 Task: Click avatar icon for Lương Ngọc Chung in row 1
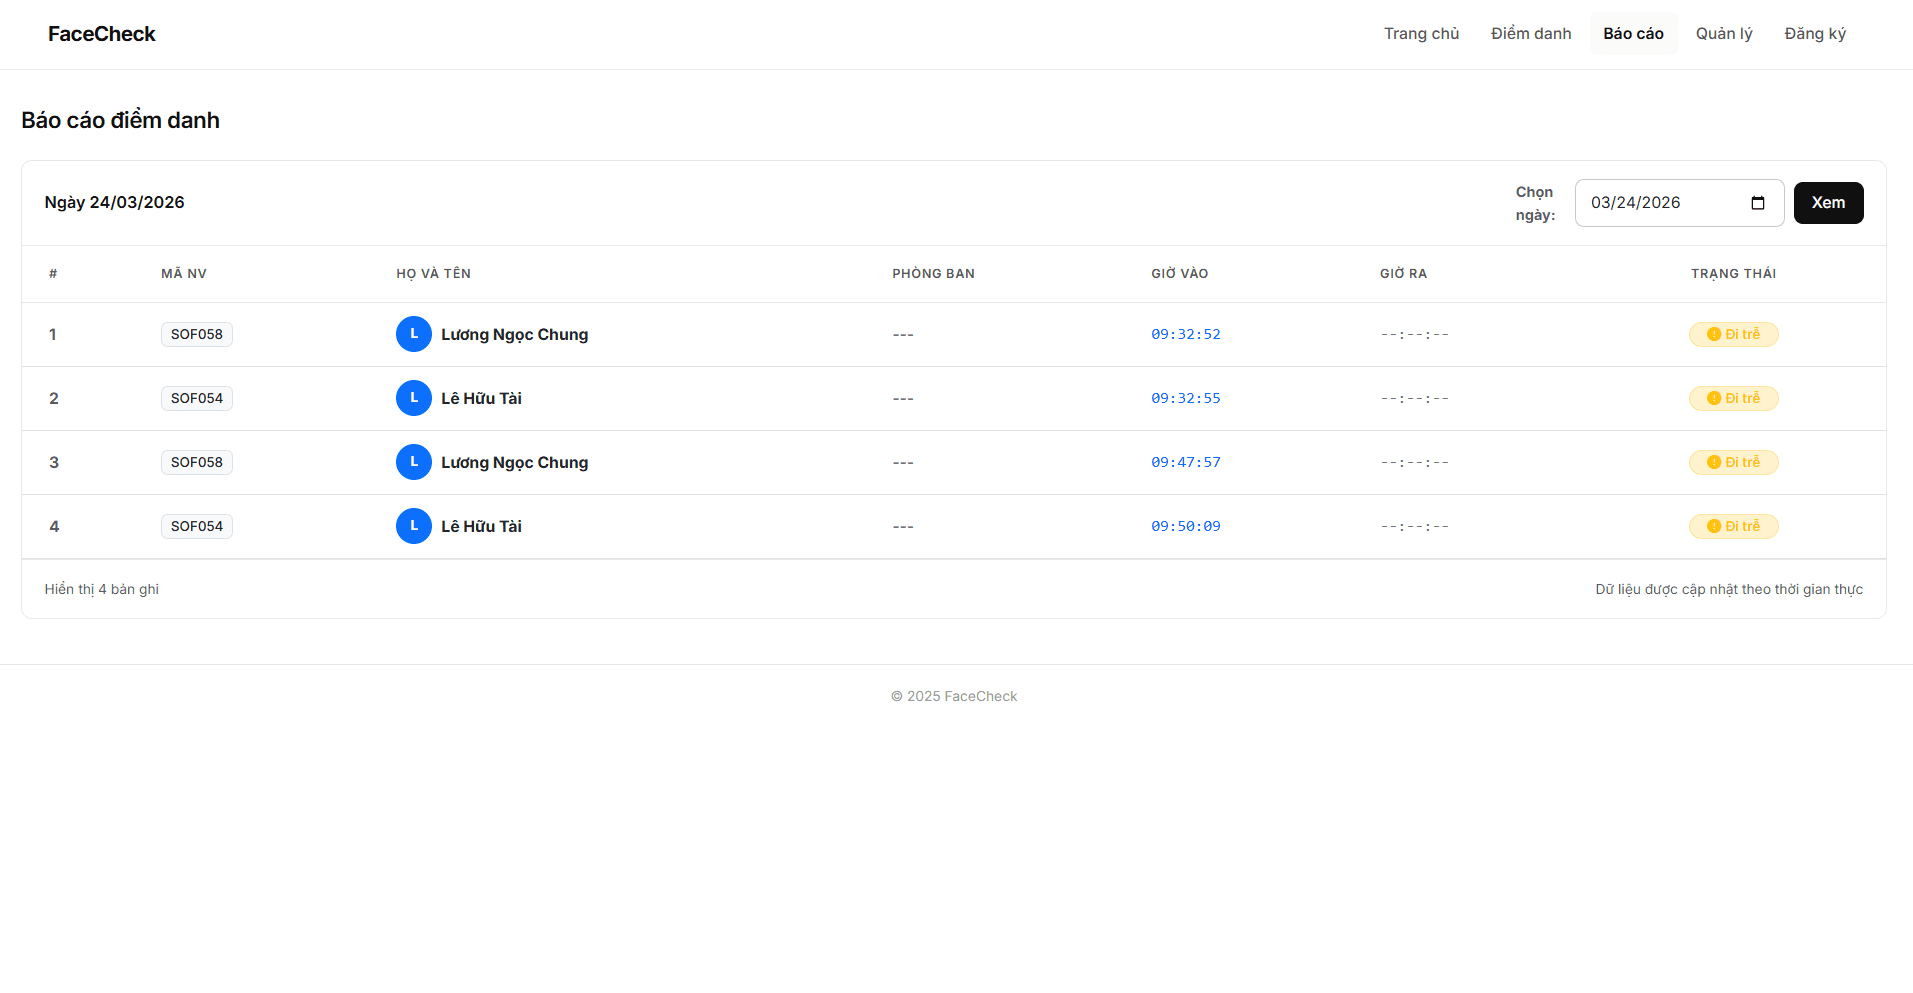[413, 334]
